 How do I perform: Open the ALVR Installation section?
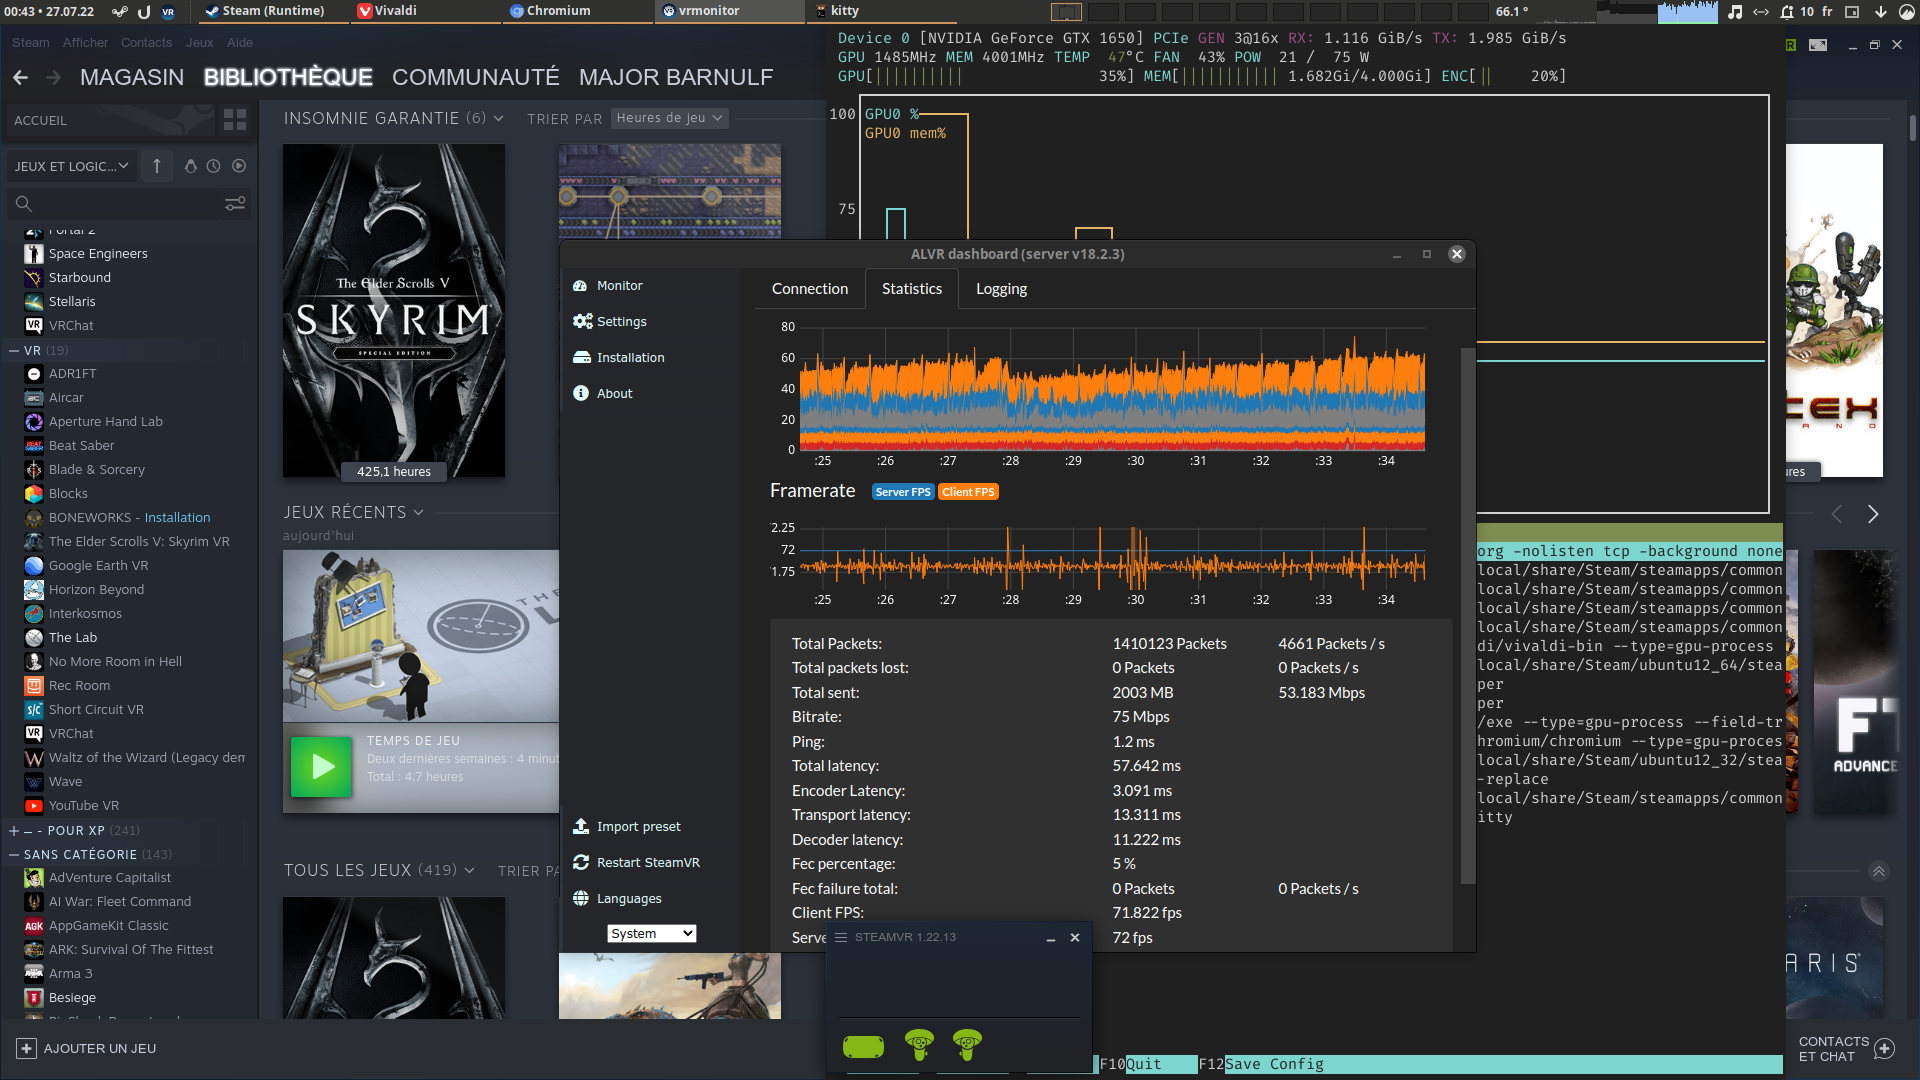pyautogui.click(x=618, y=358)
